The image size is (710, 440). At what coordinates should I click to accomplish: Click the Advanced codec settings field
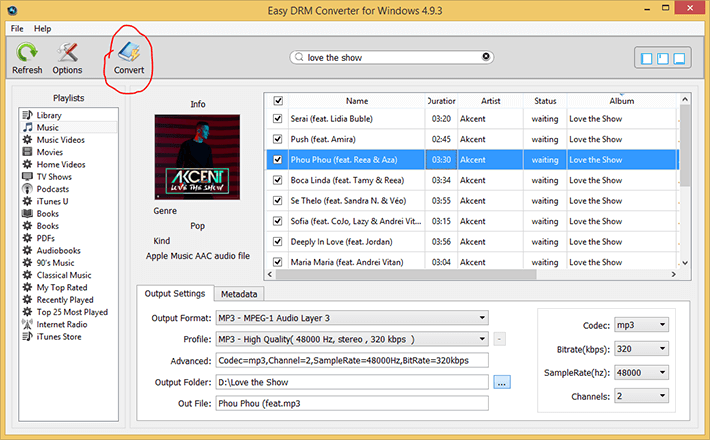[x=352, y=360]
